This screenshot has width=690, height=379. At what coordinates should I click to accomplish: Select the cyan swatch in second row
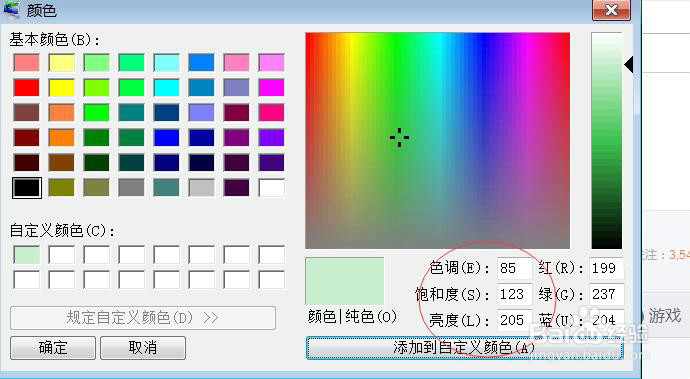(166, 88)
